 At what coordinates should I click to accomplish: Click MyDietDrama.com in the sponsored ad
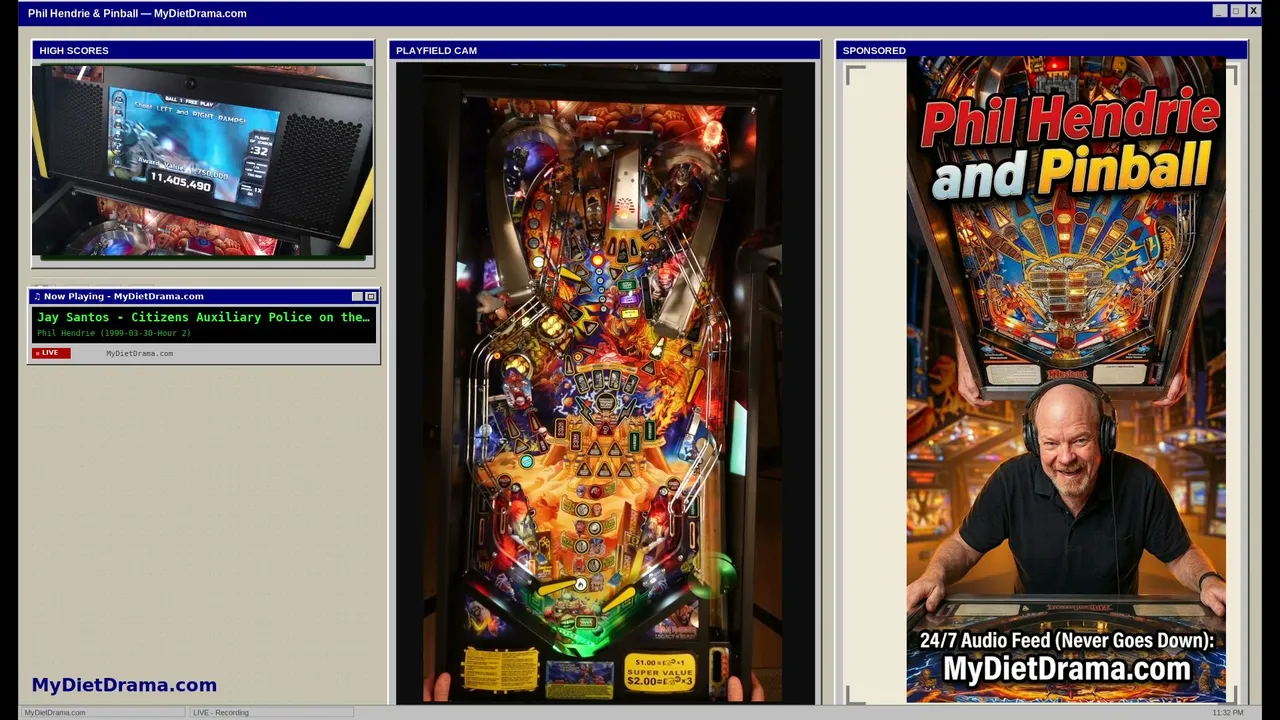(1067, 669)
